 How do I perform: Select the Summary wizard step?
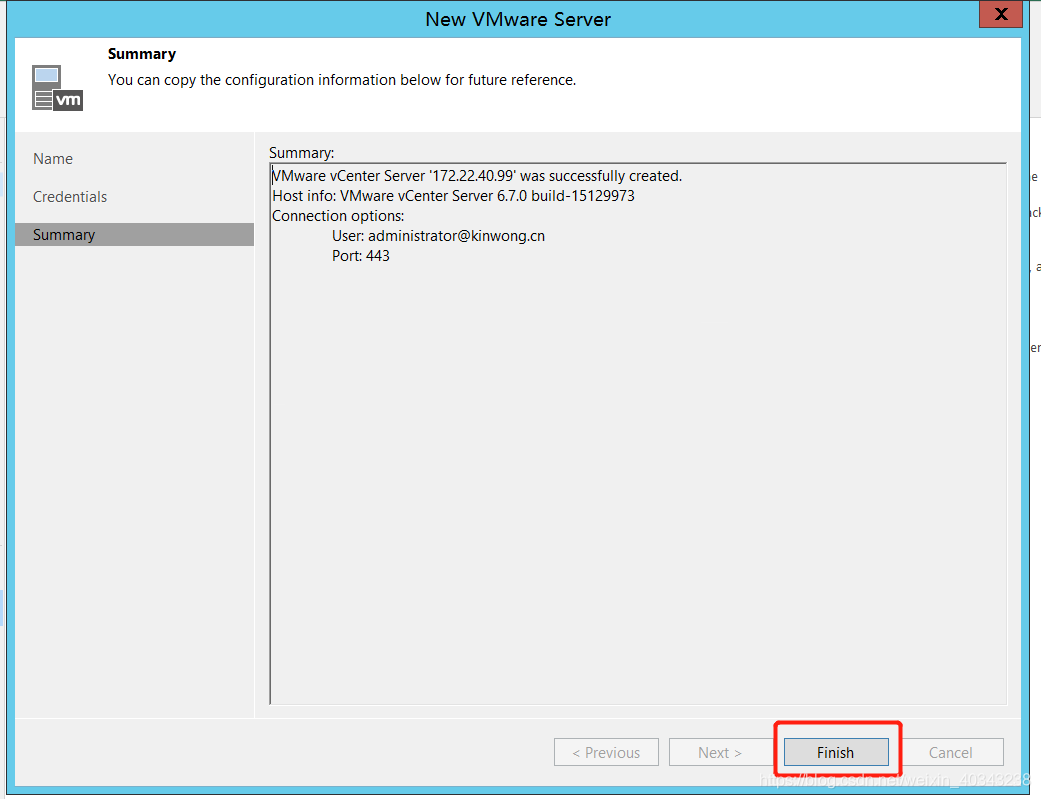(134, 234)
